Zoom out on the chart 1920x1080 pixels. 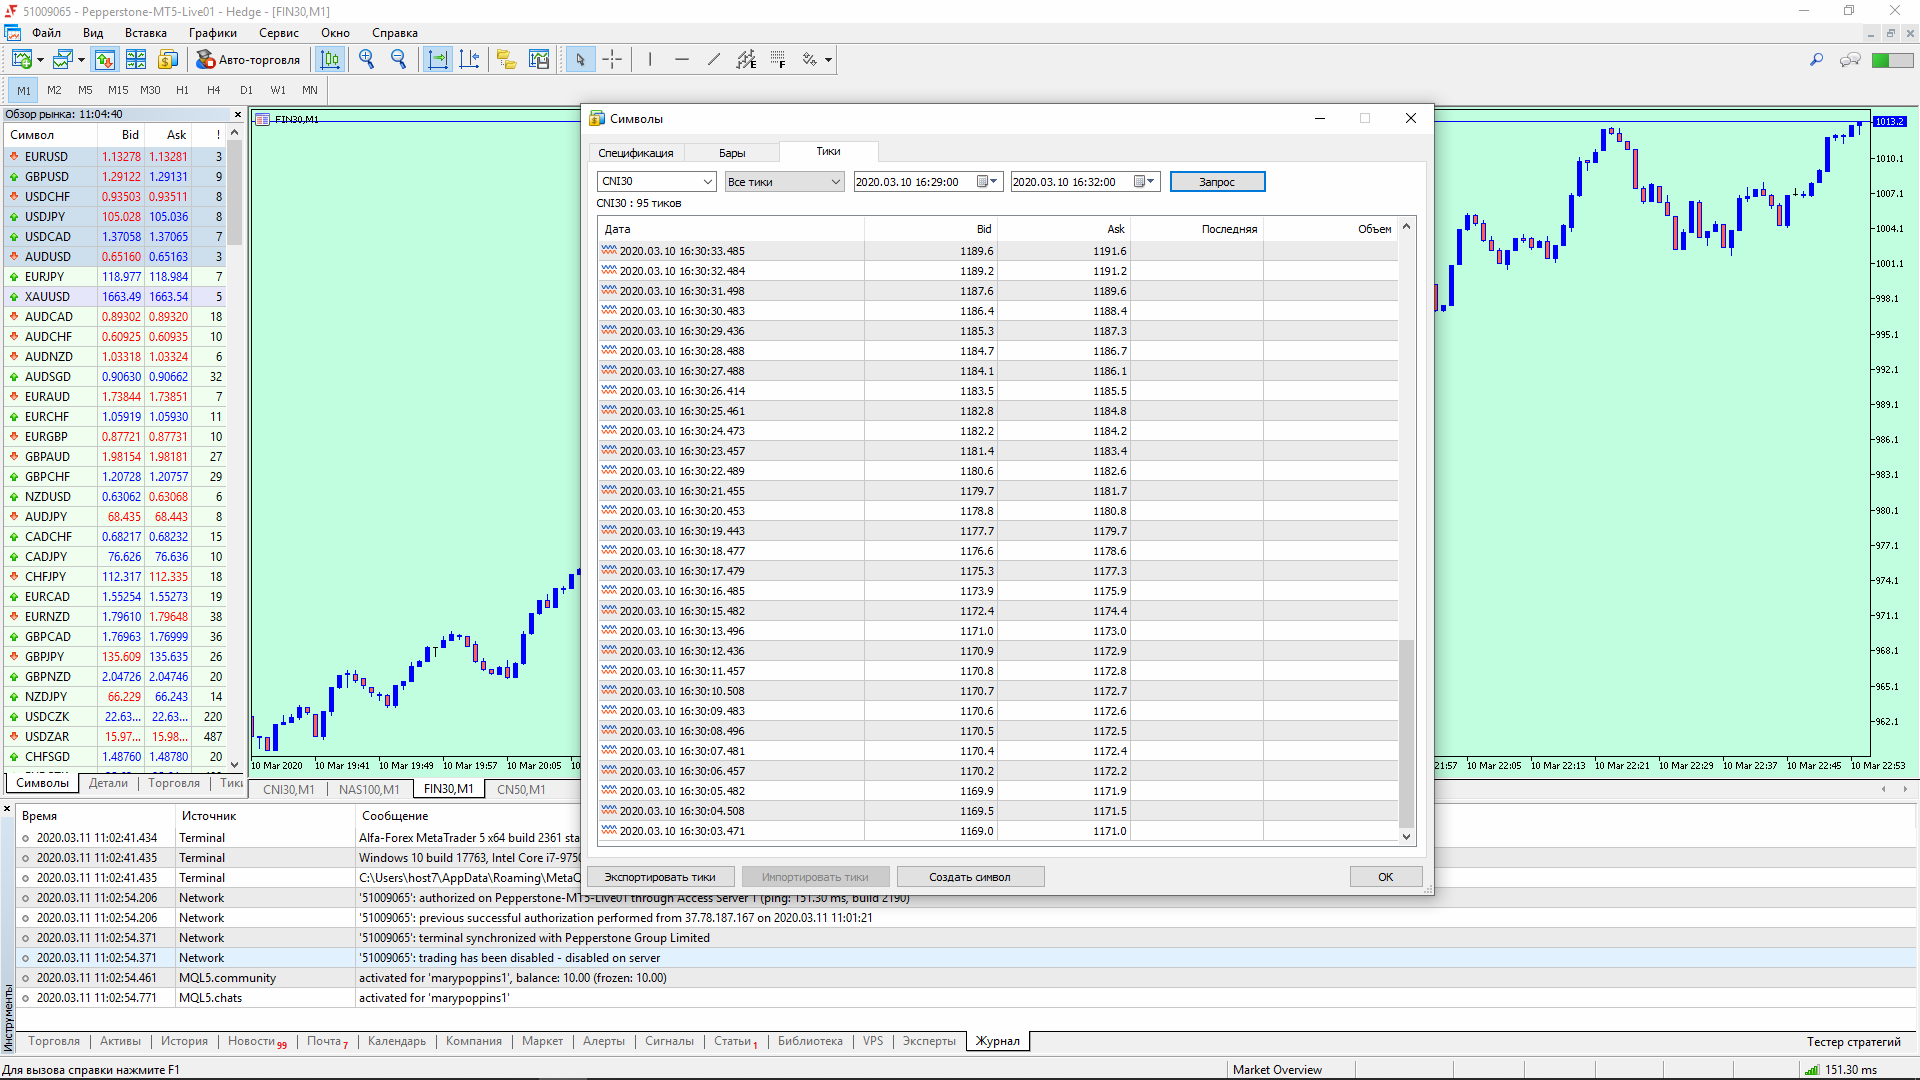(x=399, y=60)
